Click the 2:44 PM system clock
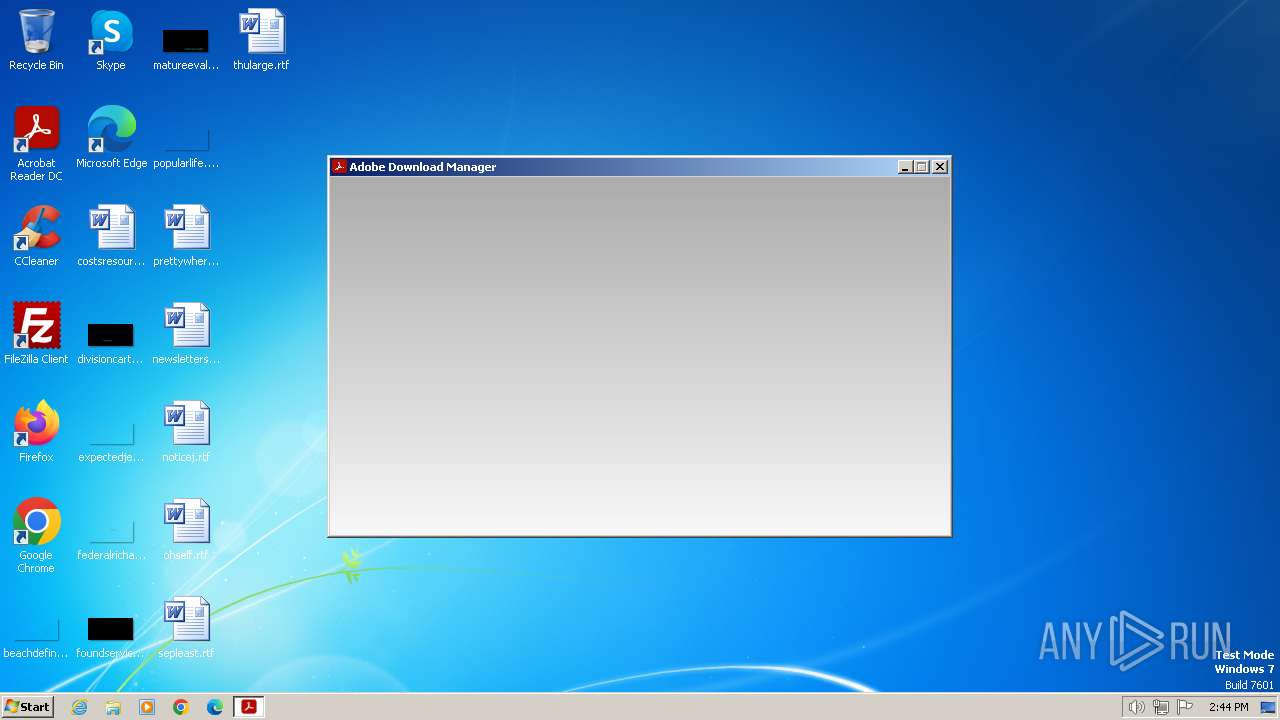 pos(1228,707)
